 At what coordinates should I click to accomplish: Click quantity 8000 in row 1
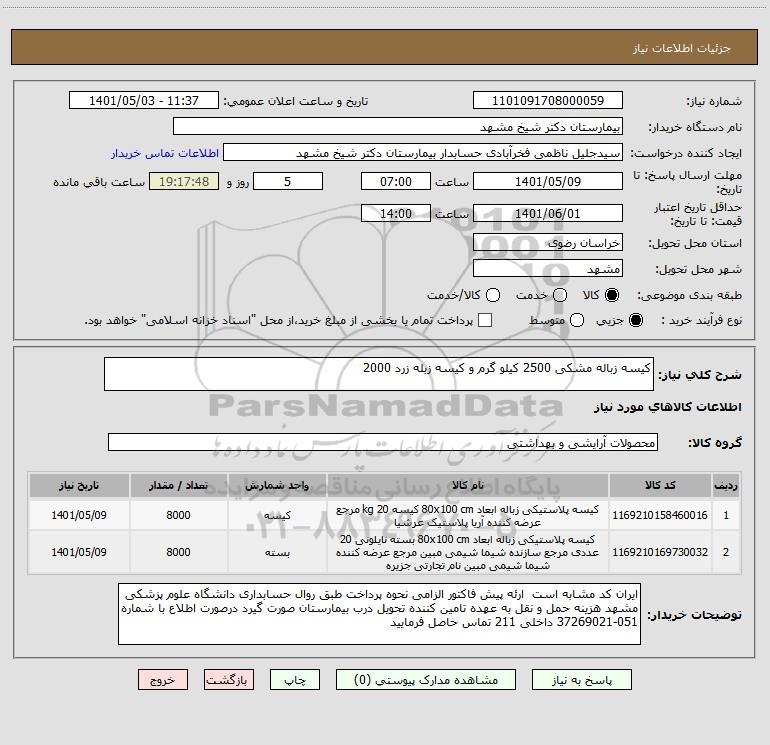[x=178, y=515]
